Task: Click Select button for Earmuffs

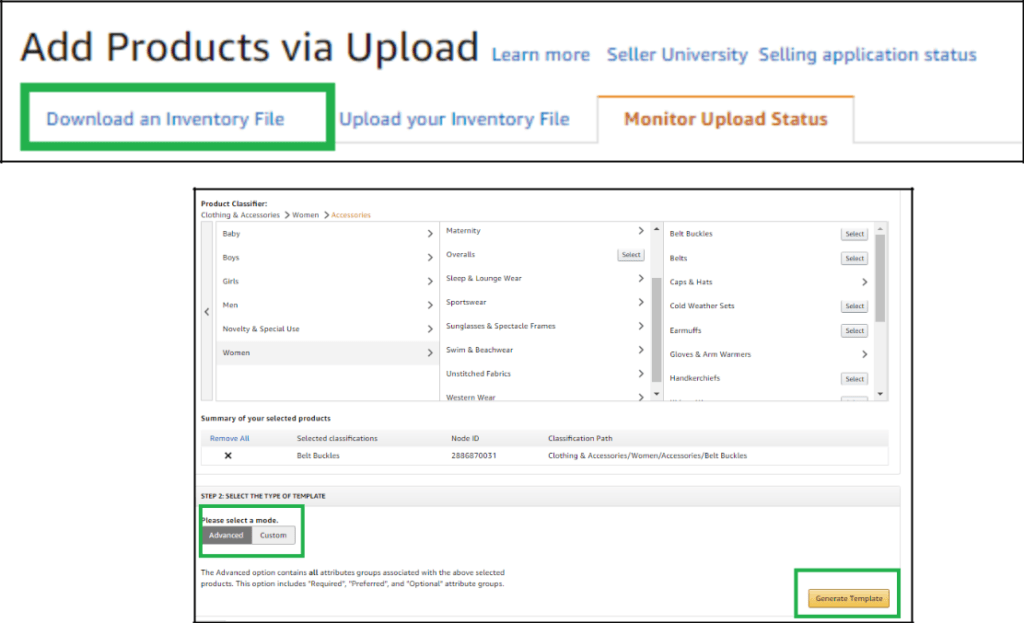Action: (854, 331)
